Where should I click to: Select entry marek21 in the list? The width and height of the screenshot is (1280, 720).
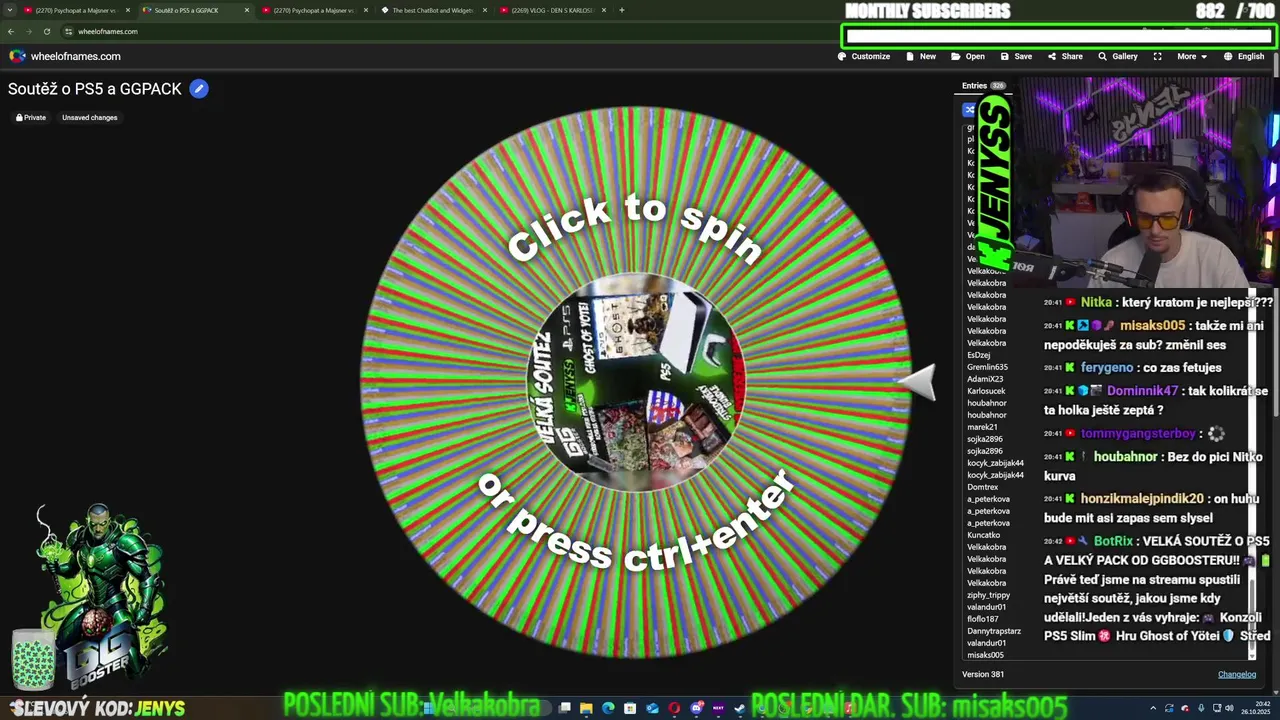click(982, 427)
